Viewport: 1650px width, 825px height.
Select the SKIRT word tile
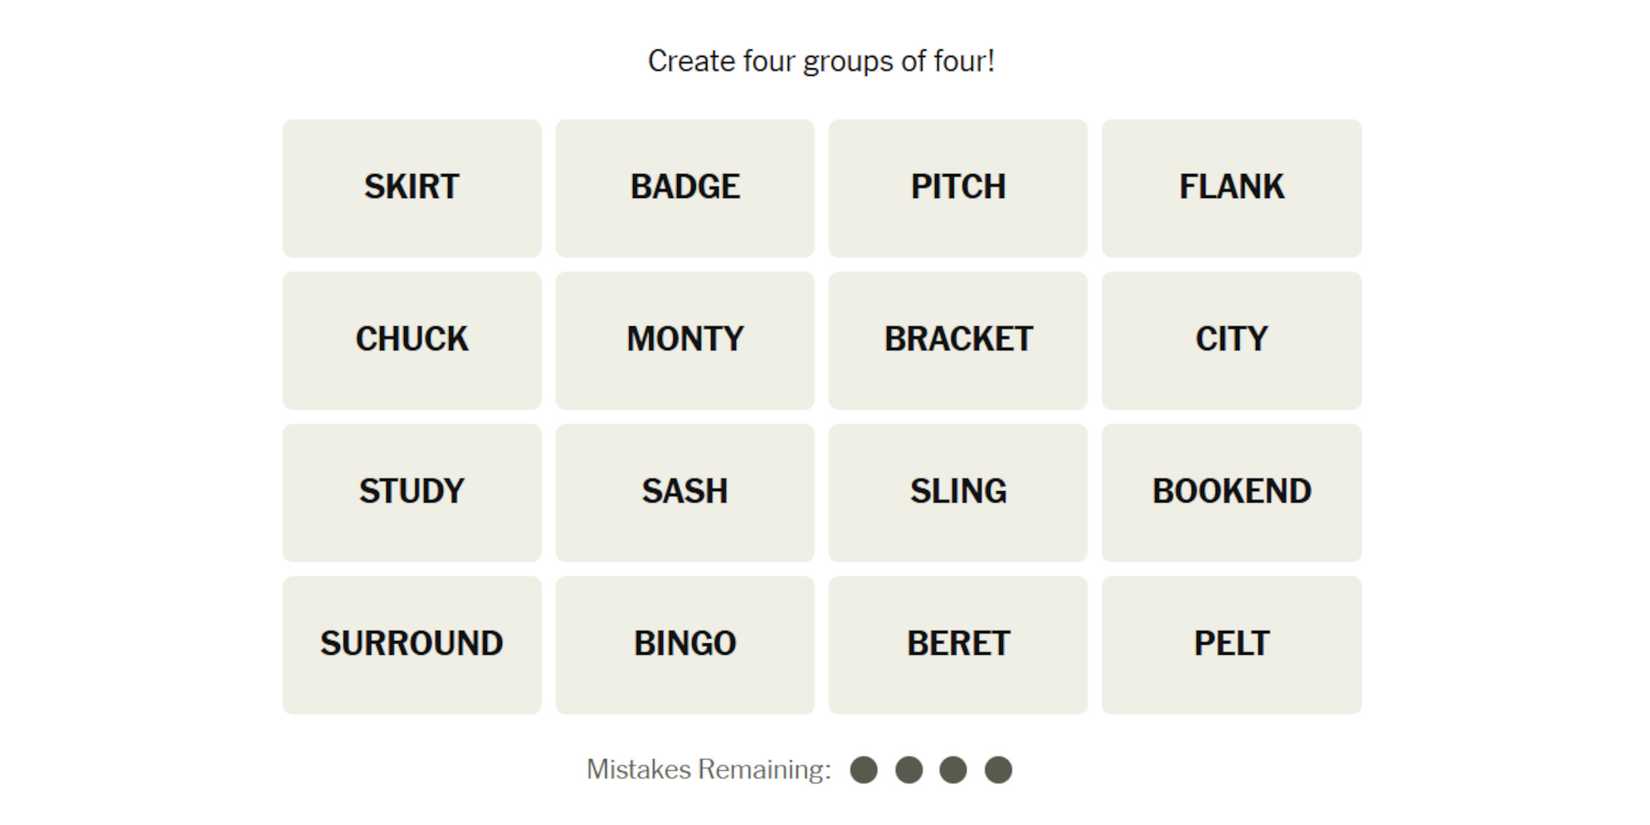click(411, 188)
